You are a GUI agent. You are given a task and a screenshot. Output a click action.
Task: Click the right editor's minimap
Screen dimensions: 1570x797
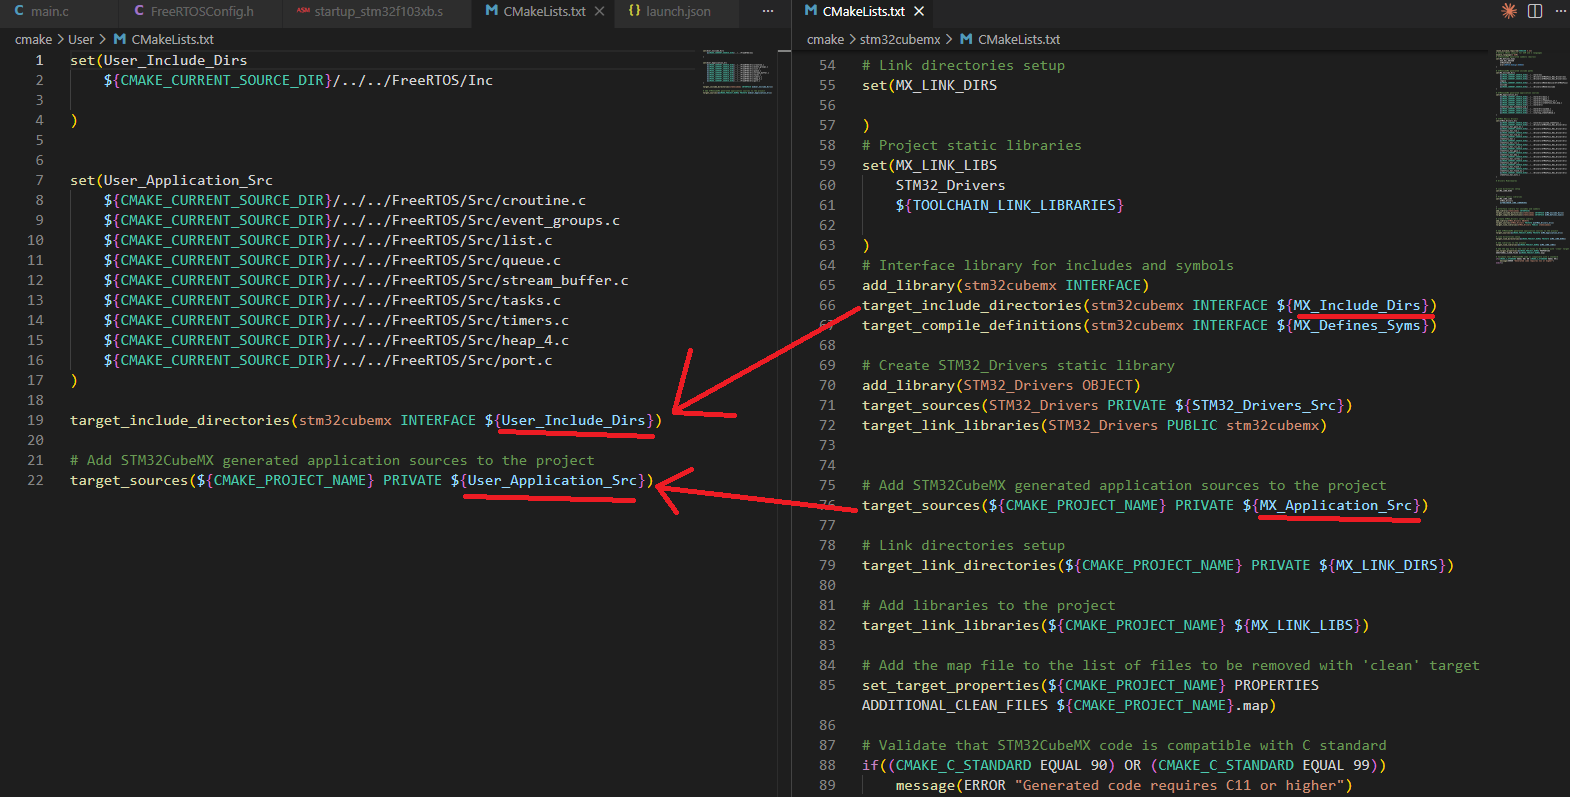[1532, 155]
